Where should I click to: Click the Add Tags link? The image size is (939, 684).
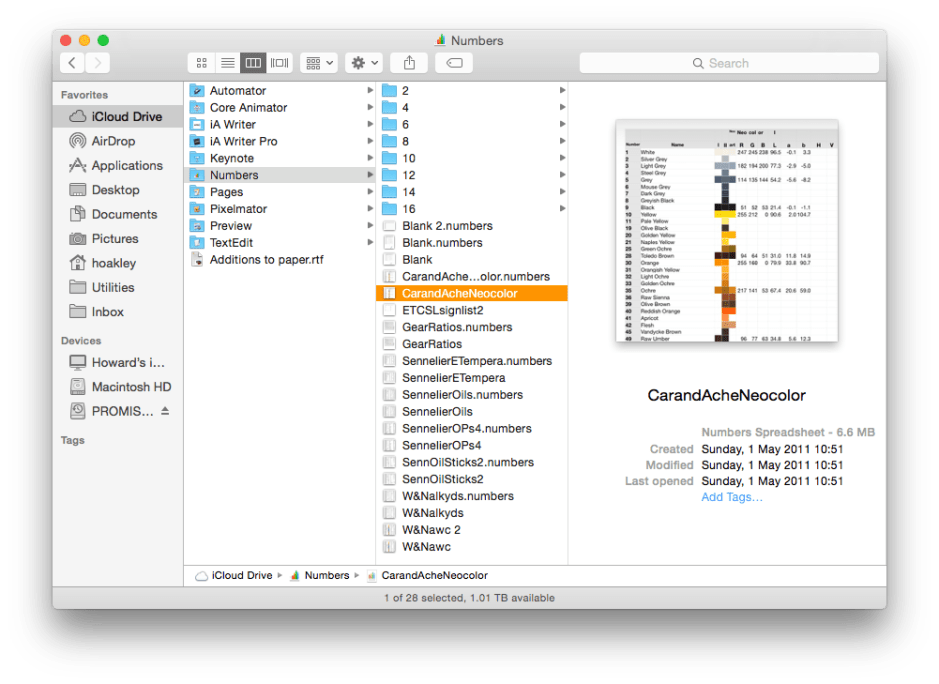click(x=732, y=497)
